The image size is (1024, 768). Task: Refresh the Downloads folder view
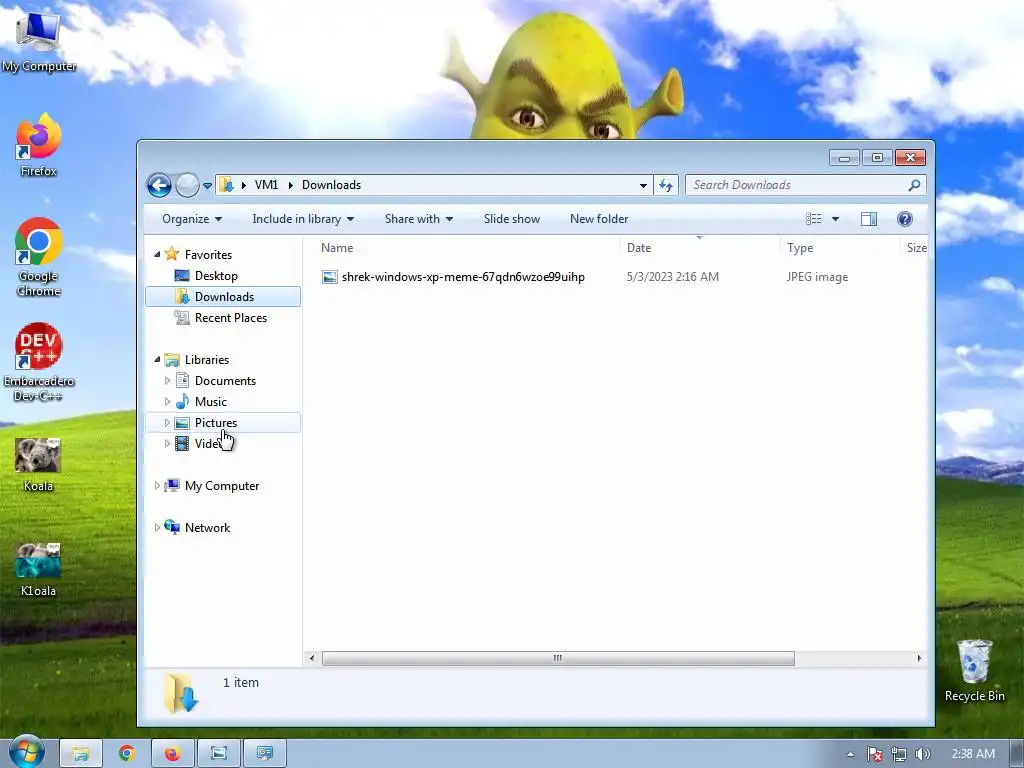click(665, 185)
